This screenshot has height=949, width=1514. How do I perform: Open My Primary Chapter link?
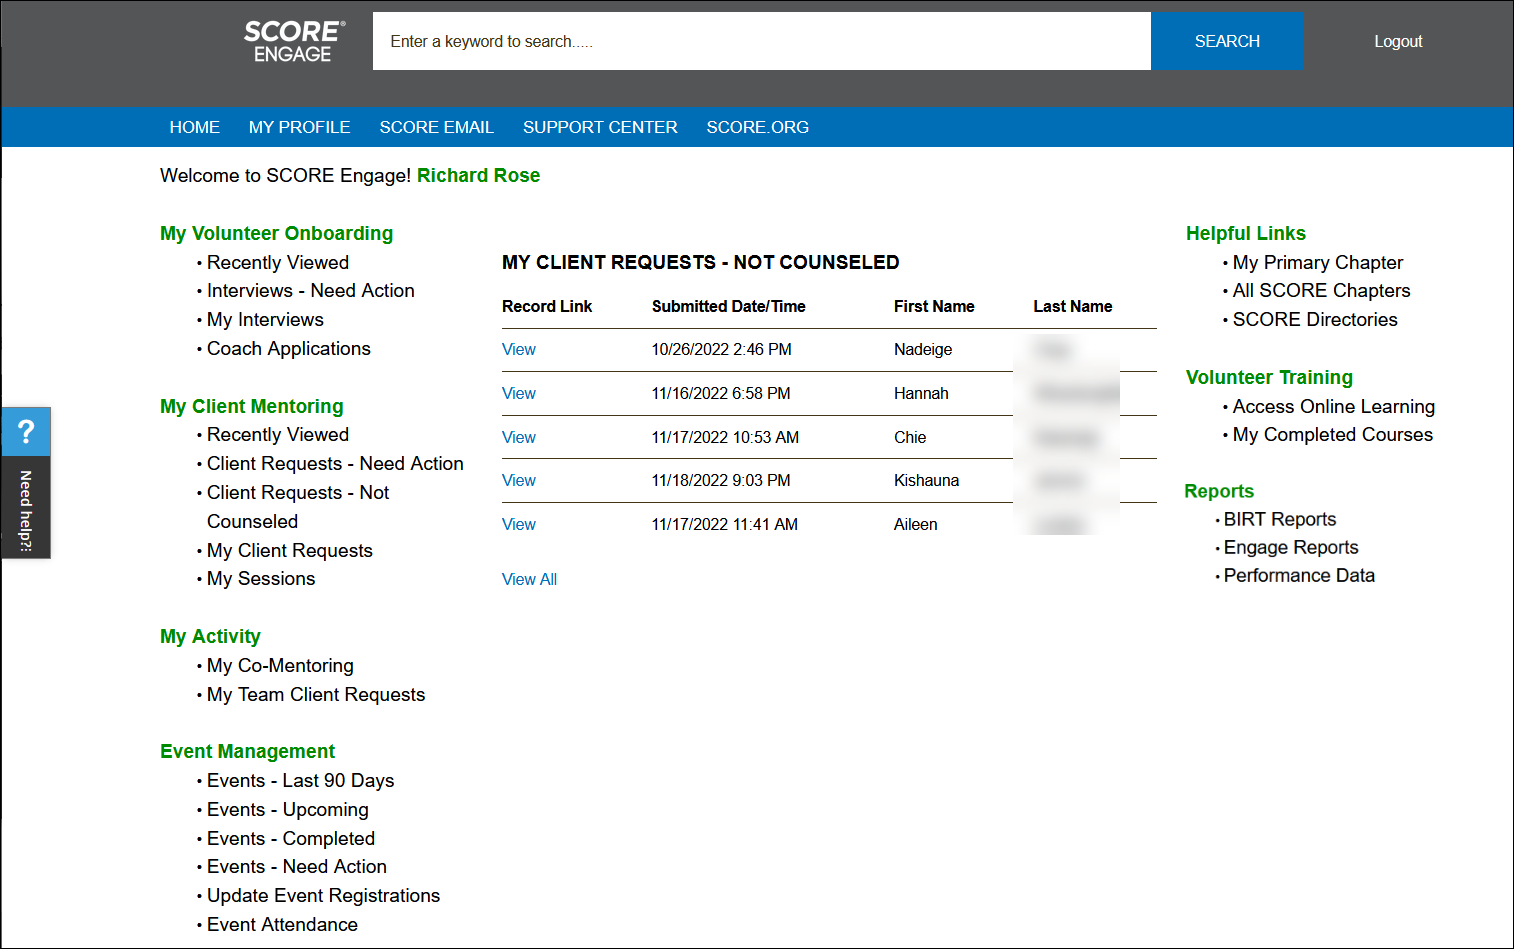(x=1317, y=262)
